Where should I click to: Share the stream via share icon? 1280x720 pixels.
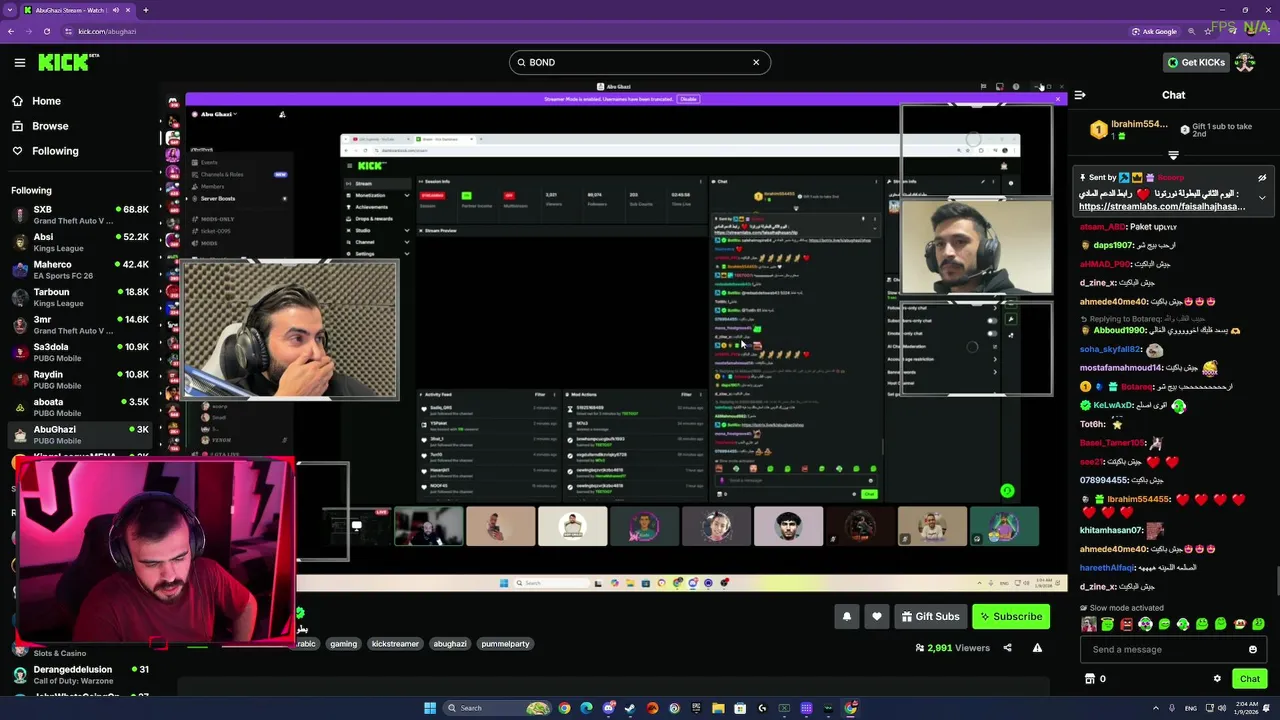pyautogui.click(x=1007, y=648)
